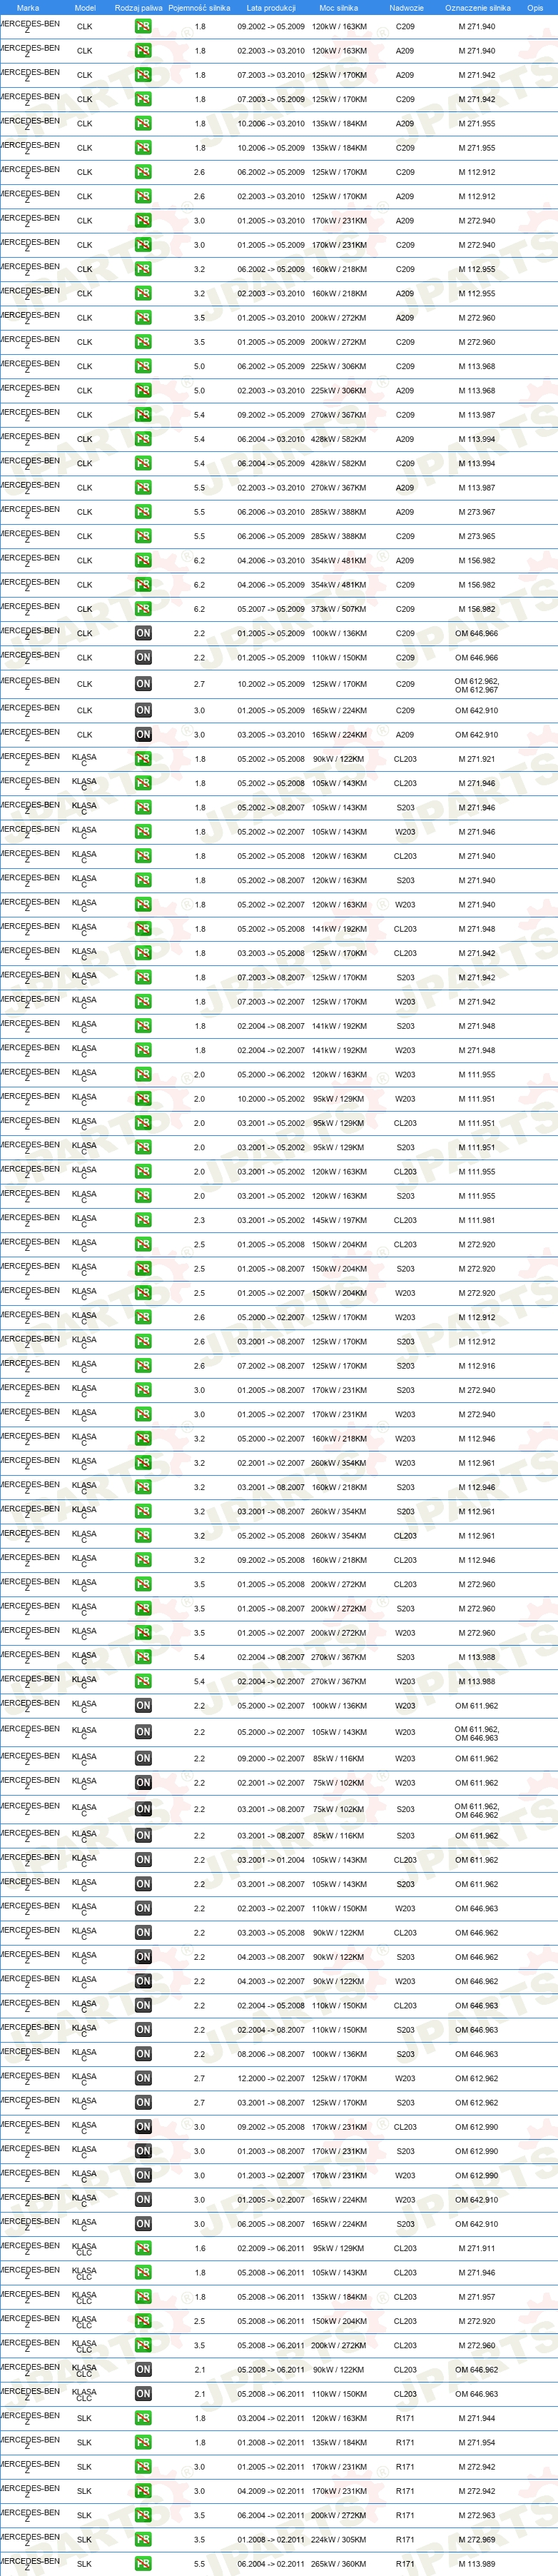This screenshot has height=2576, width=558.
Task: Click the diesel ON icon in CLK 2.7 OM 612.967 row
Action: tap(143, 684)
